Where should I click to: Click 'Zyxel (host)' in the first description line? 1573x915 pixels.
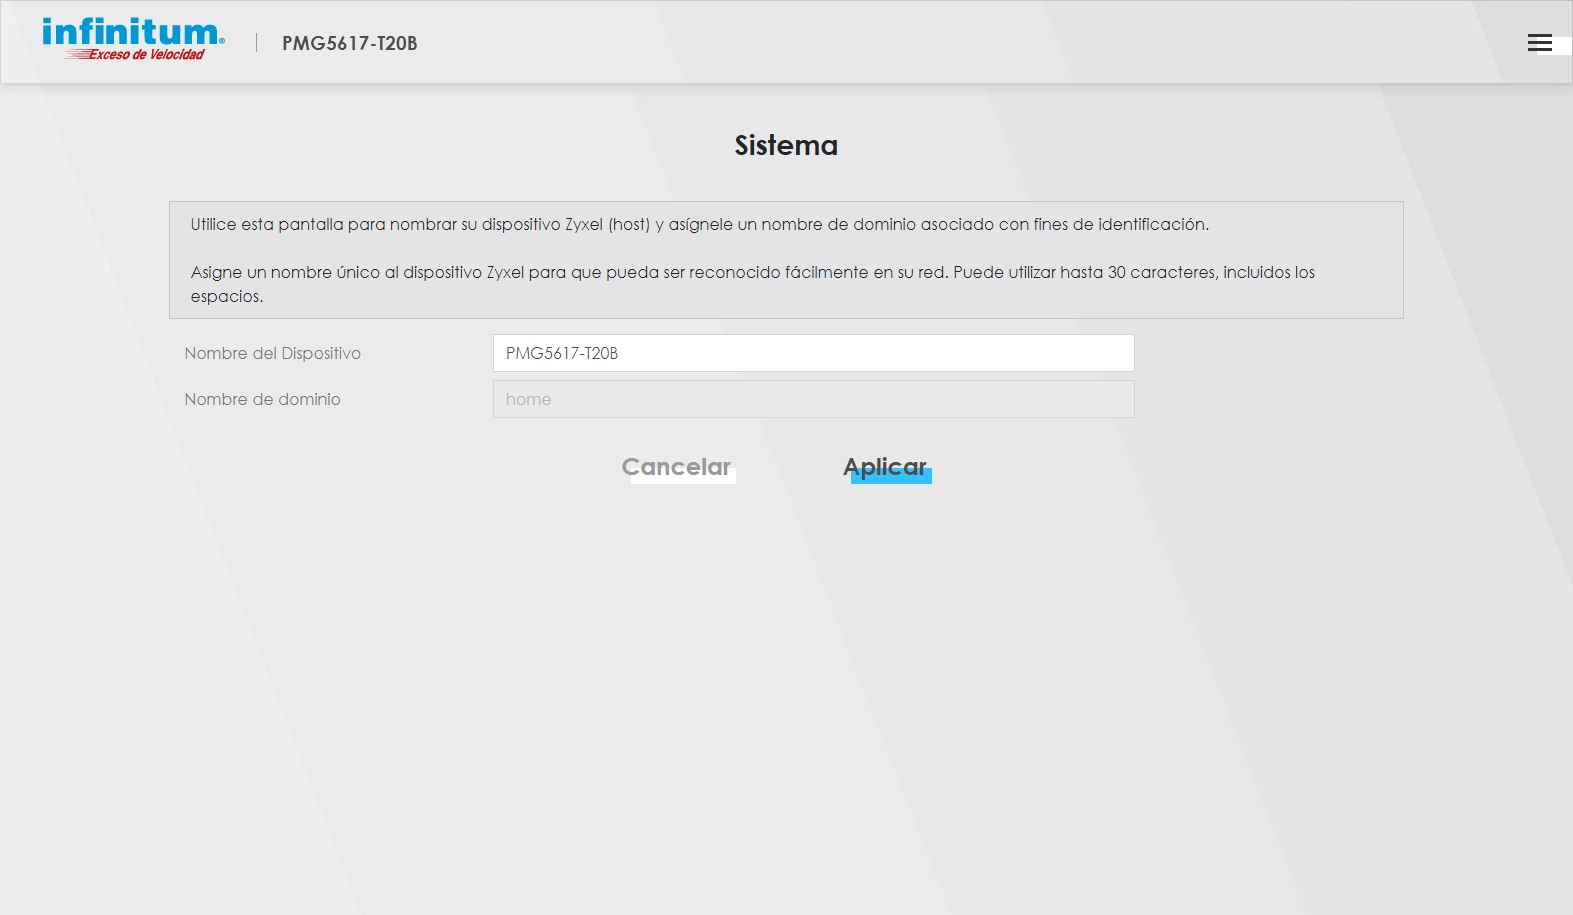coord(607,224)
